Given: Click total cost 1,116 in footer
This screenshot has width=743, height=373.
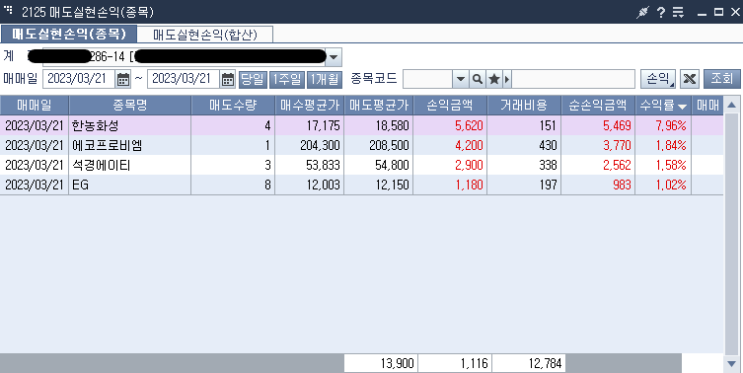Looking at the screenshot, I should [474, 364].
